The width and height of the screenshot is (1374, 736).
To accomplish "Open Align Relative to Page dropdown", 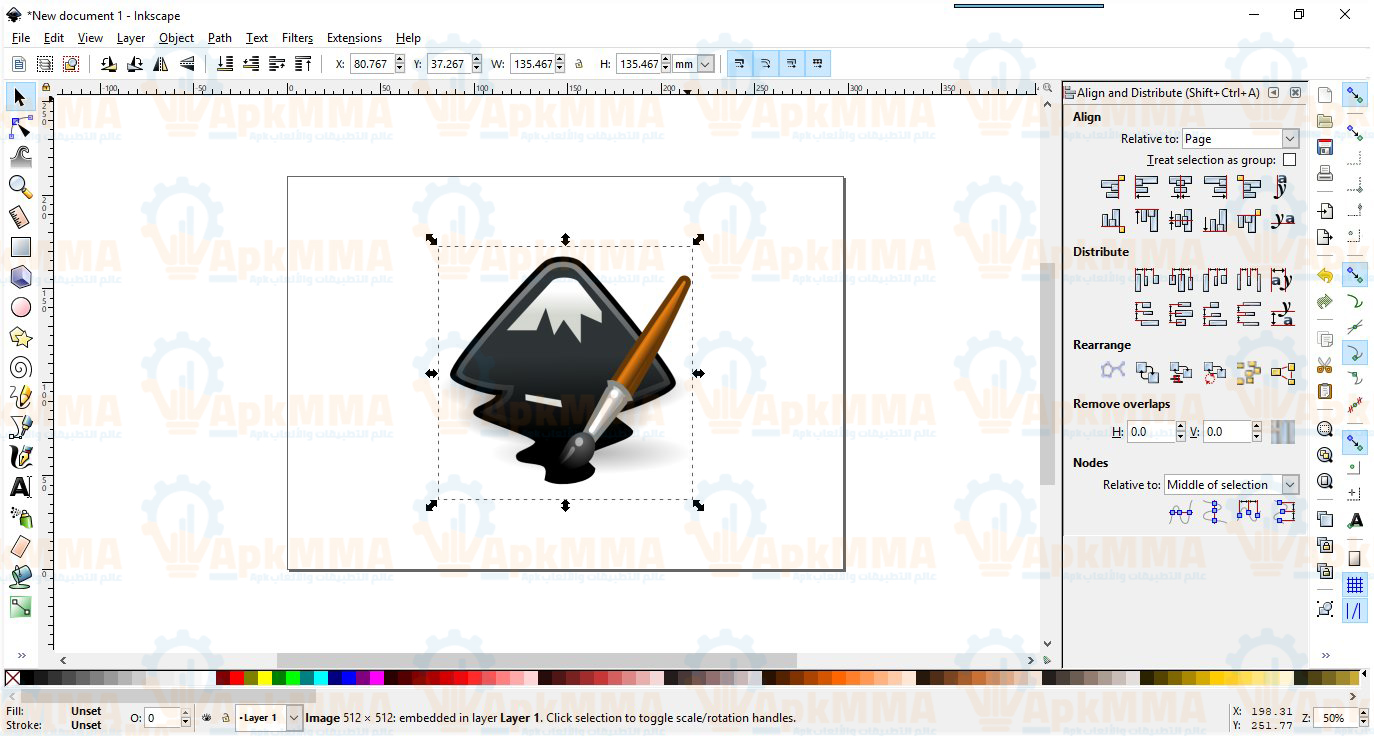I will (x=1240, y=139).
